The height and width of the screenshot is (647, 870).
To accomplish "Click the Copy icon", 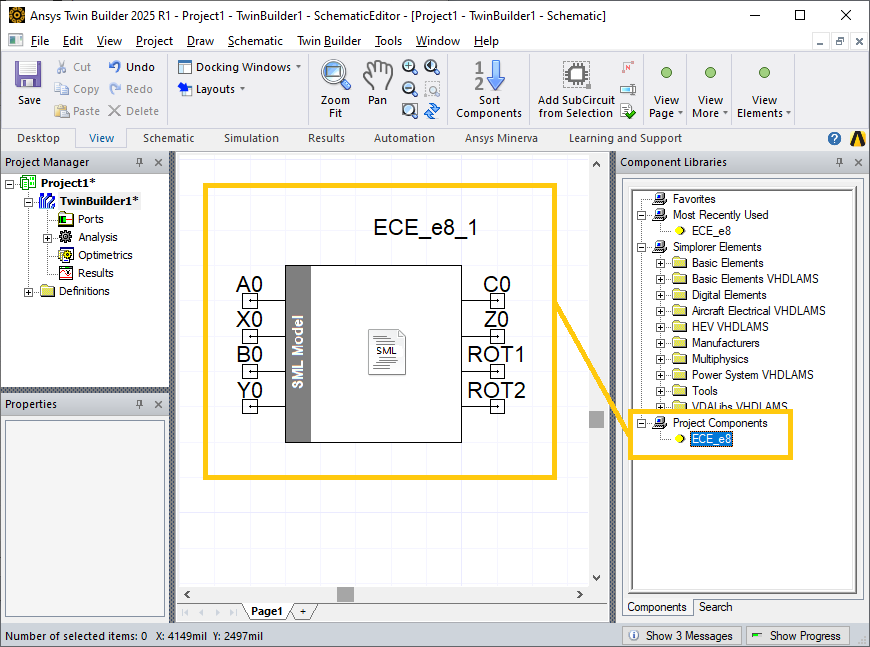I will tap(61, 89).
